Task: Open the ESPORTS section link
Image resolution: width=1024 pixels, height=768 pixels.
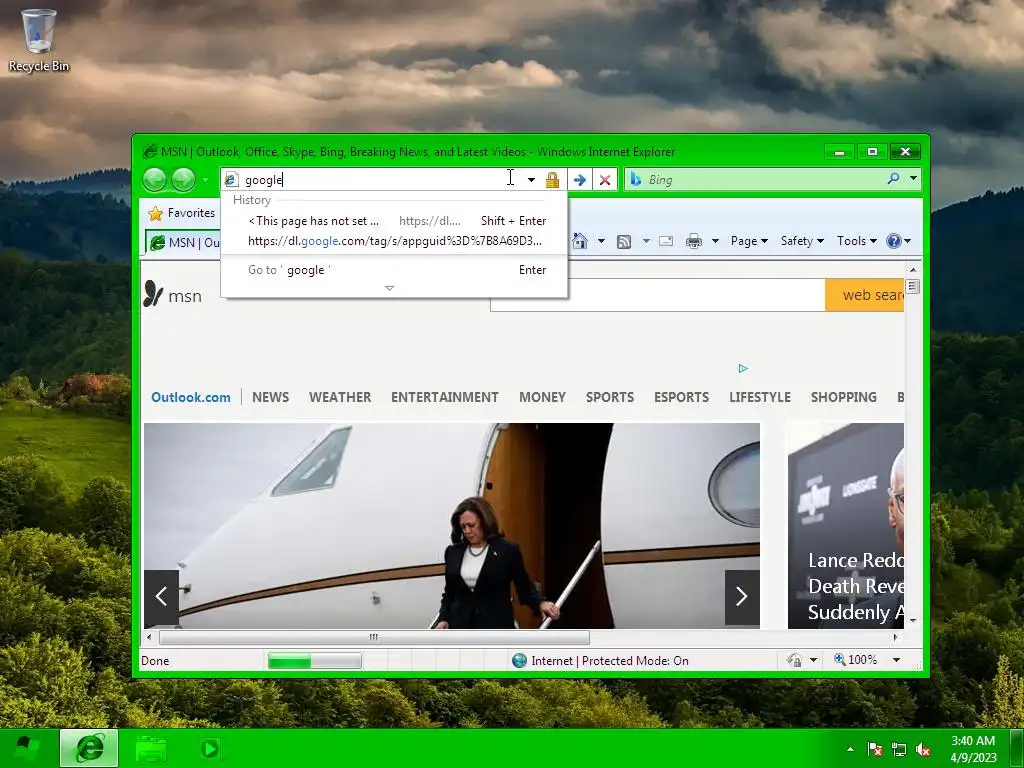Action: tap(681, 397)
